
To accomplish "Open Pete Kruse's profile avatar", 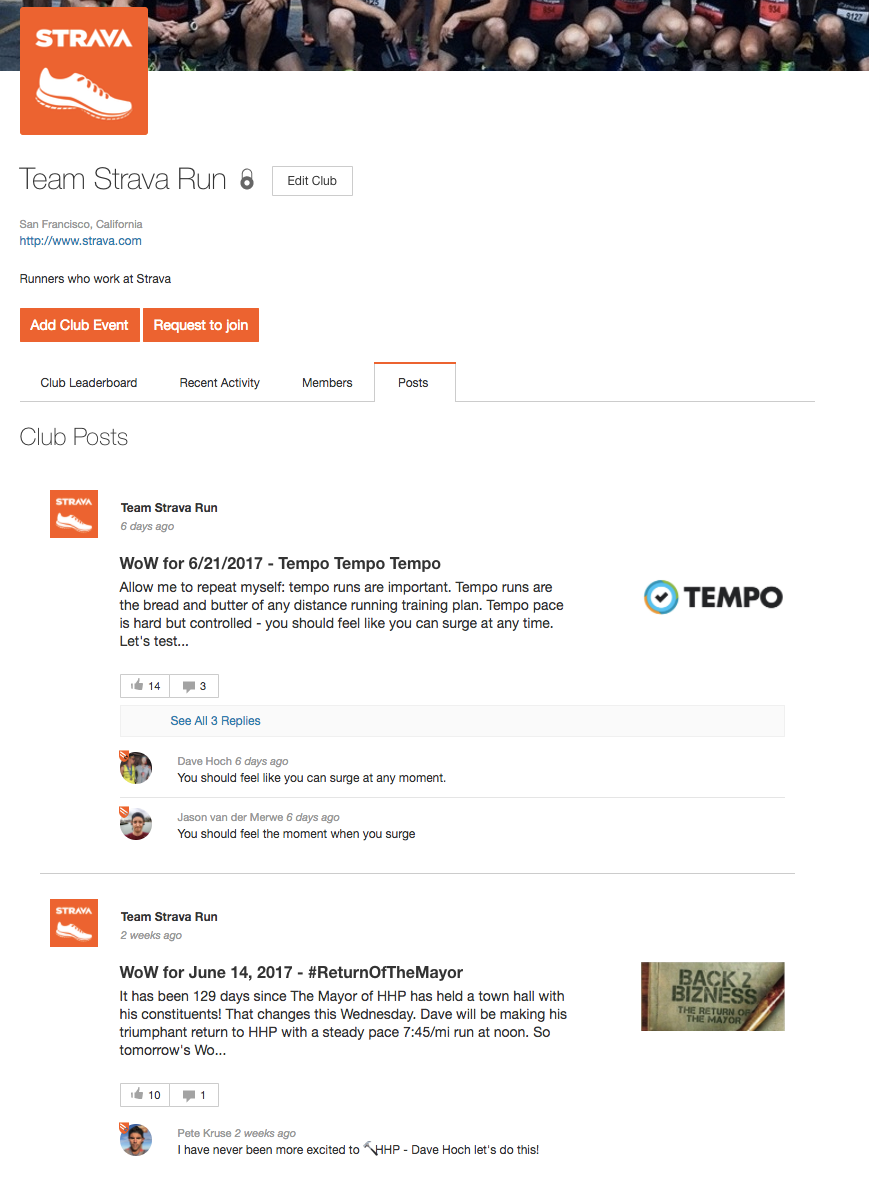I will click(x=135, y=1139).
